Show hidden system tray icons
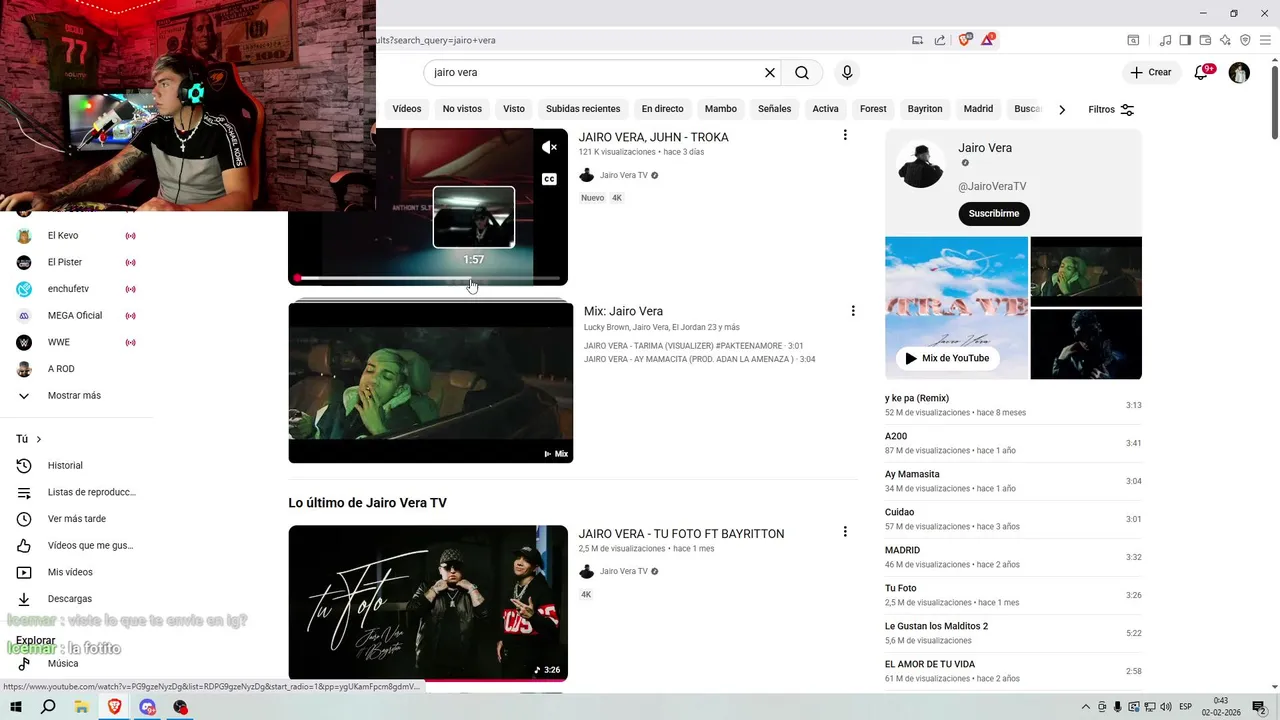This screenshot has width=1280, height=720. tap(1086, 707)
